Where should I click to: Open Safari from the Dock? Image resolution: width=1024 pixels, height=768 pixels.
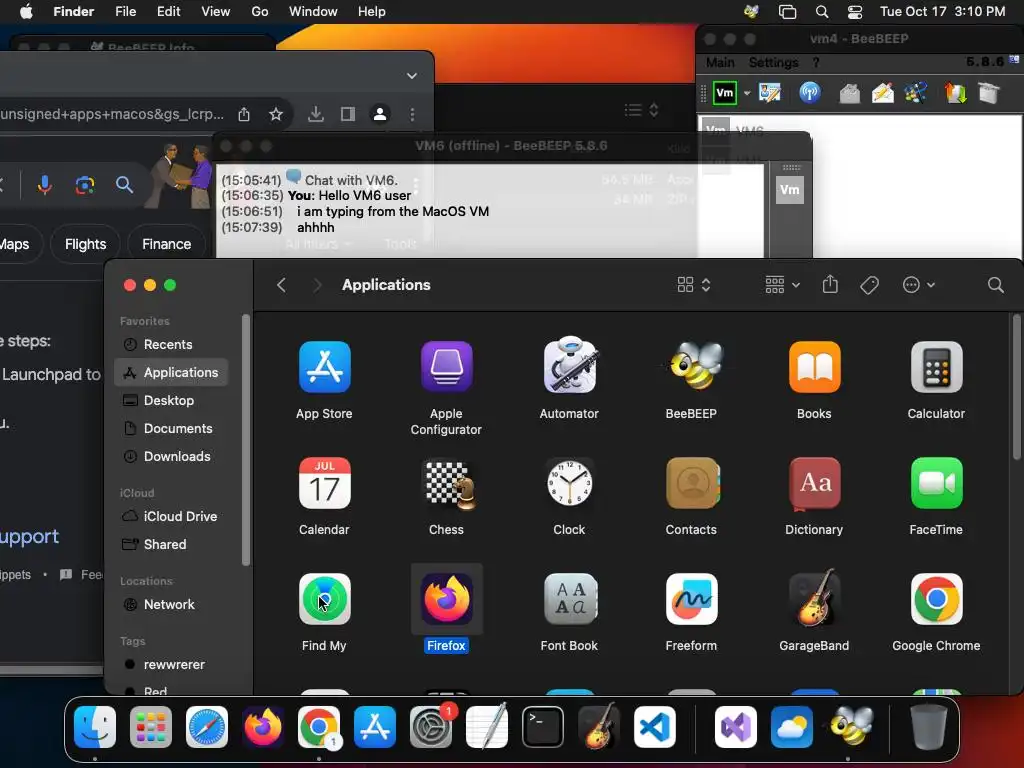207,727
